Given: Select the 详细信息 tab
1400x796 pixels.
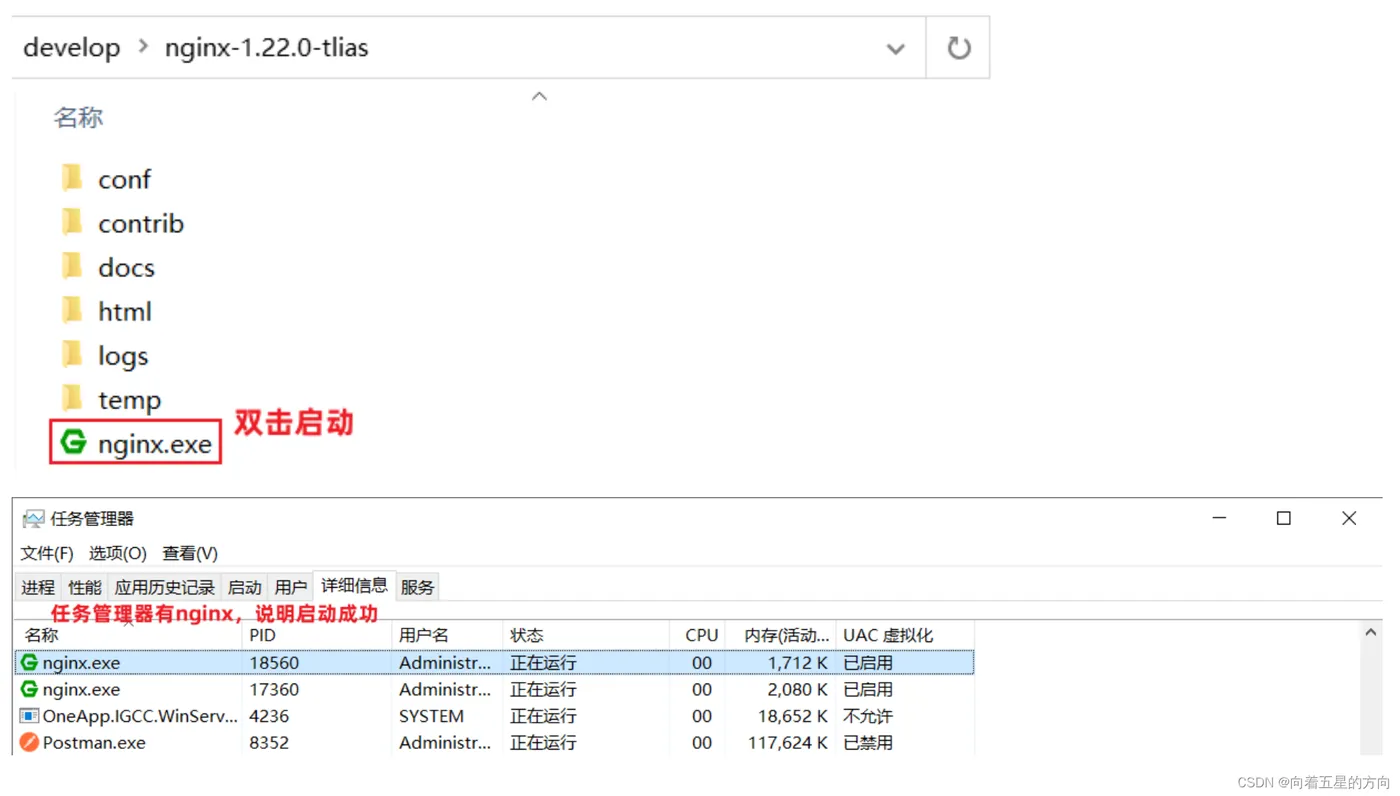Looking at the screenshot, I should point(354,585).
